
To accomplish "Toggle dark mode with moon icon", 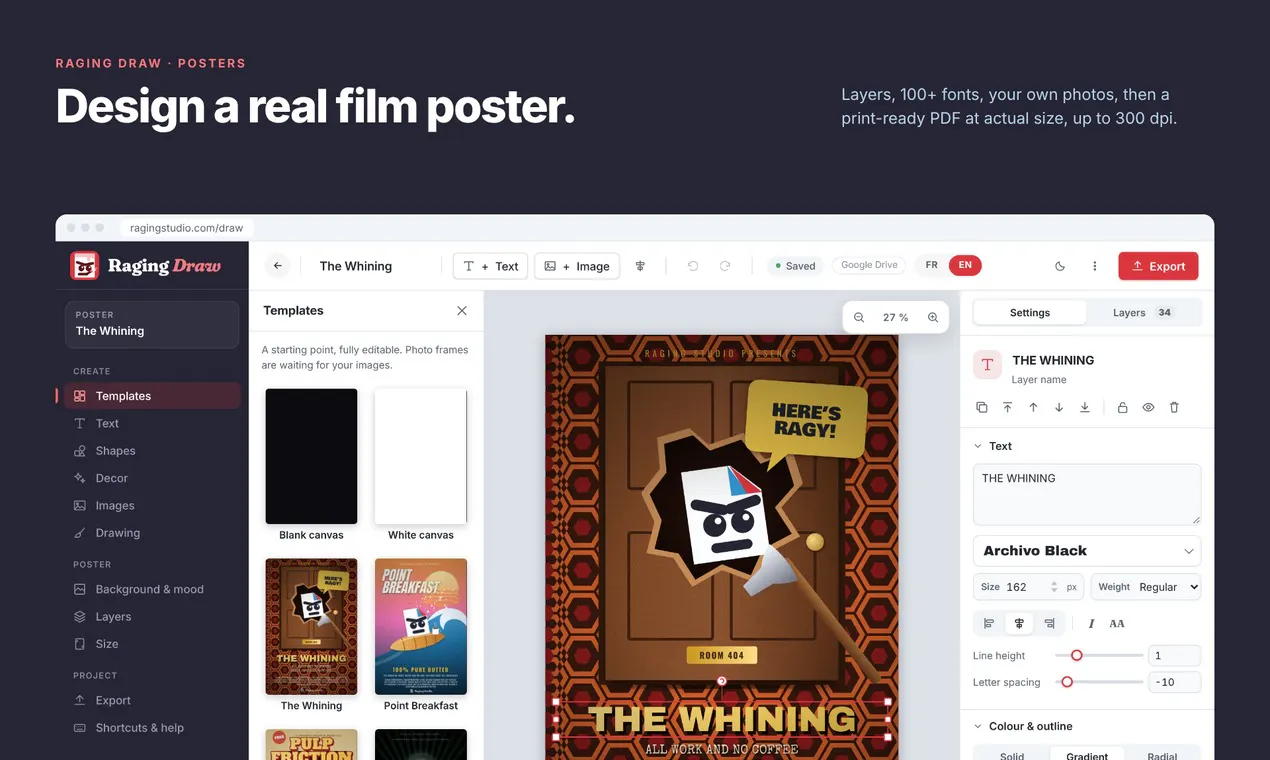I will click(1060, 266).
